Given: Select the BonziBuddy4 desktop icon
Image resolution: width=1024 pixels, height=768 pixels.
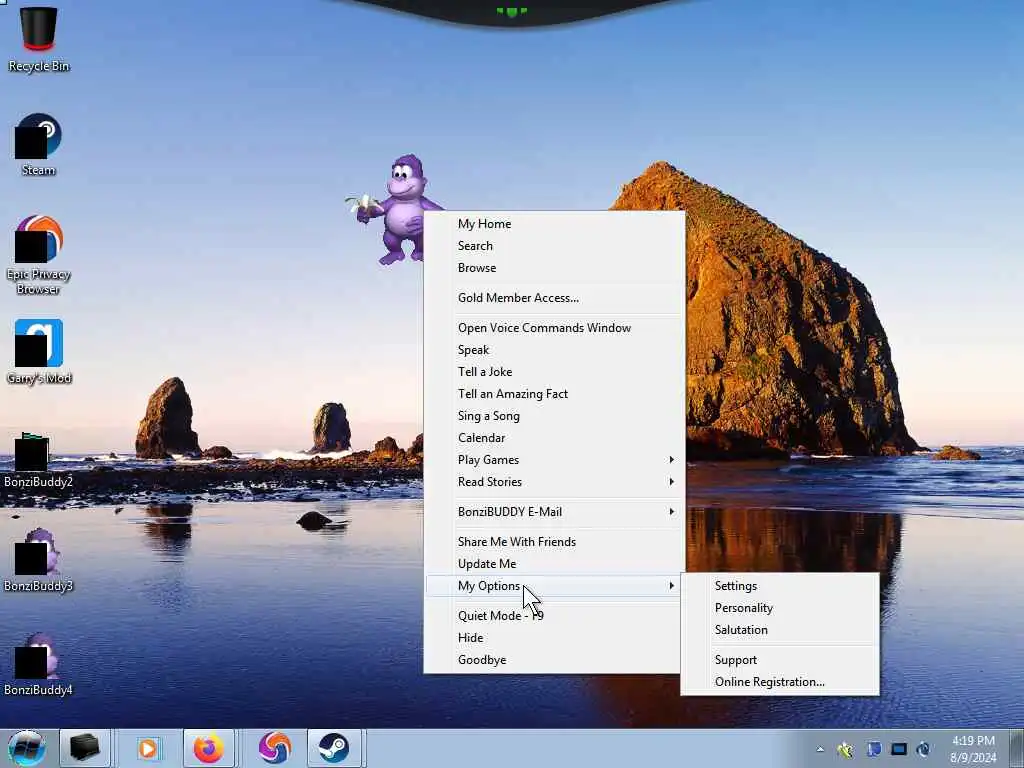Looking at the screenshot, I should [39, 664].
